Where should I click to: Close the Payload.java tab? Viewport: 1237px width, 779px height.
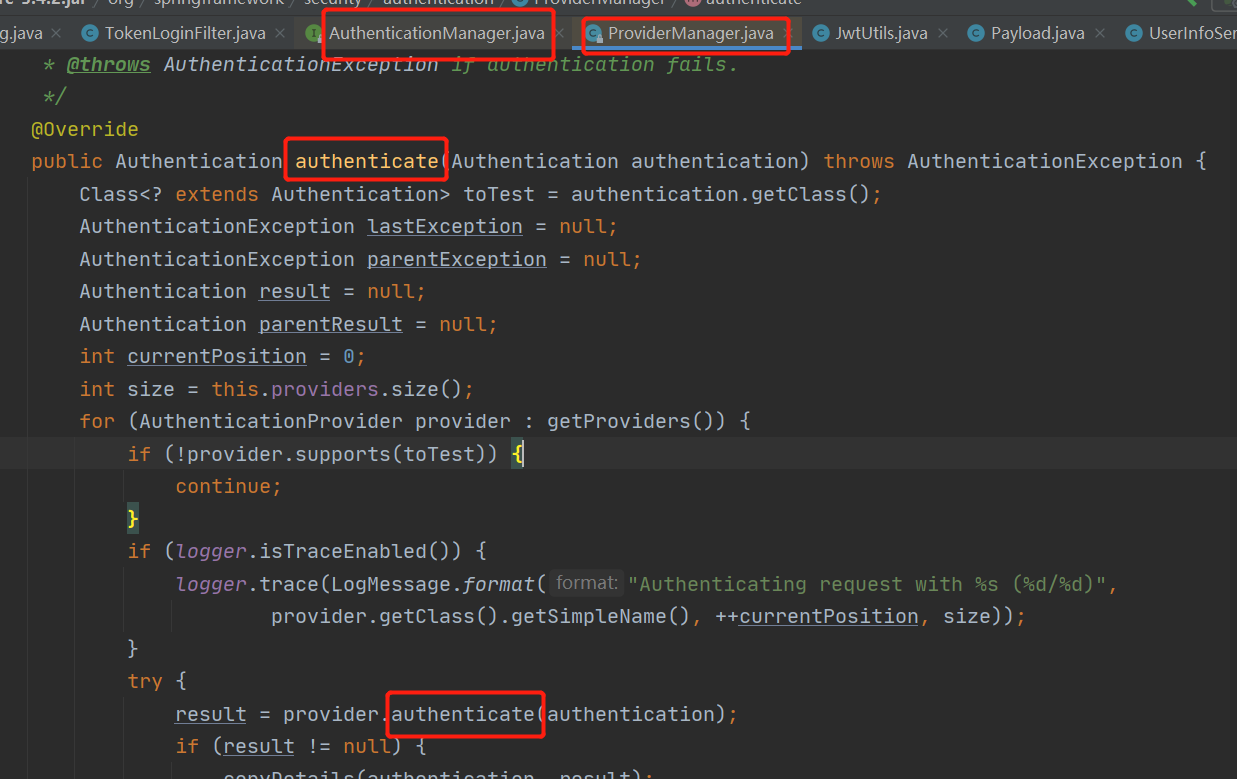1101,34
